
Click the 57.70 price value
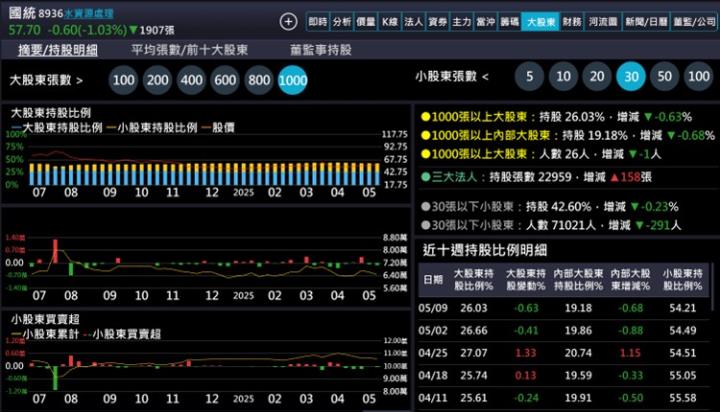24,30
